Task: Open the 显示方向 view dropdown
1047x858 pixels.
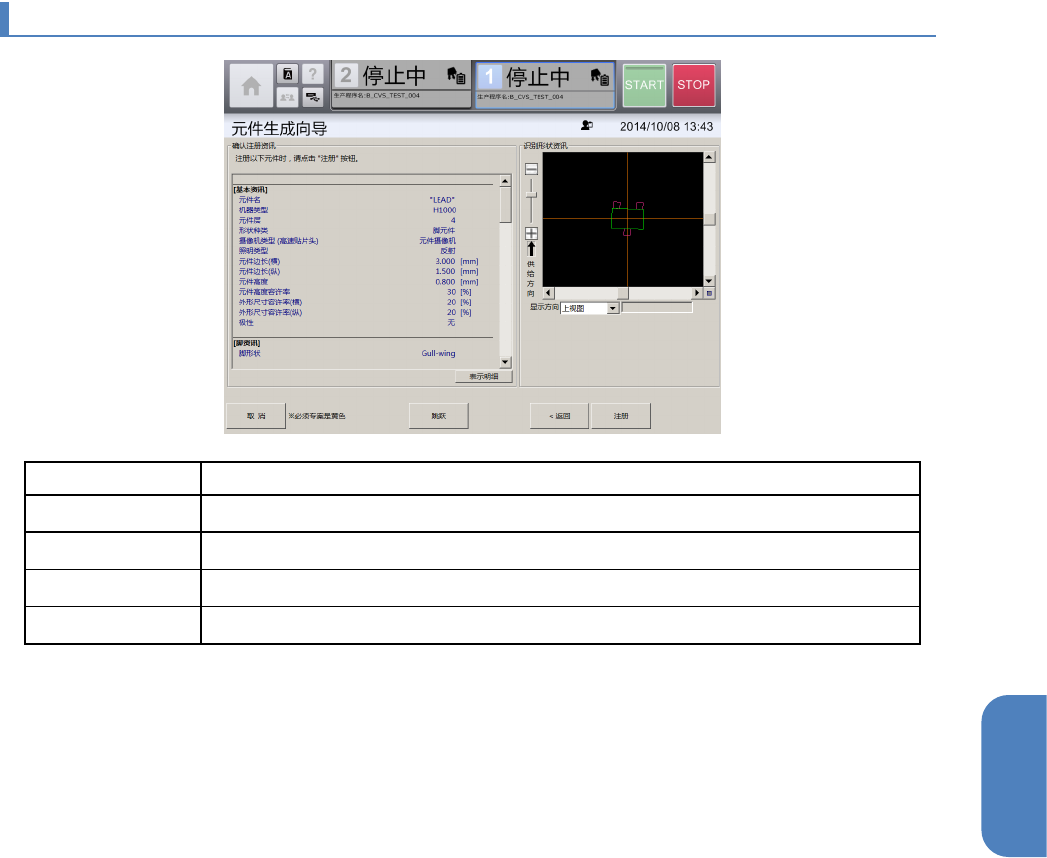Action: coord(613,308)
